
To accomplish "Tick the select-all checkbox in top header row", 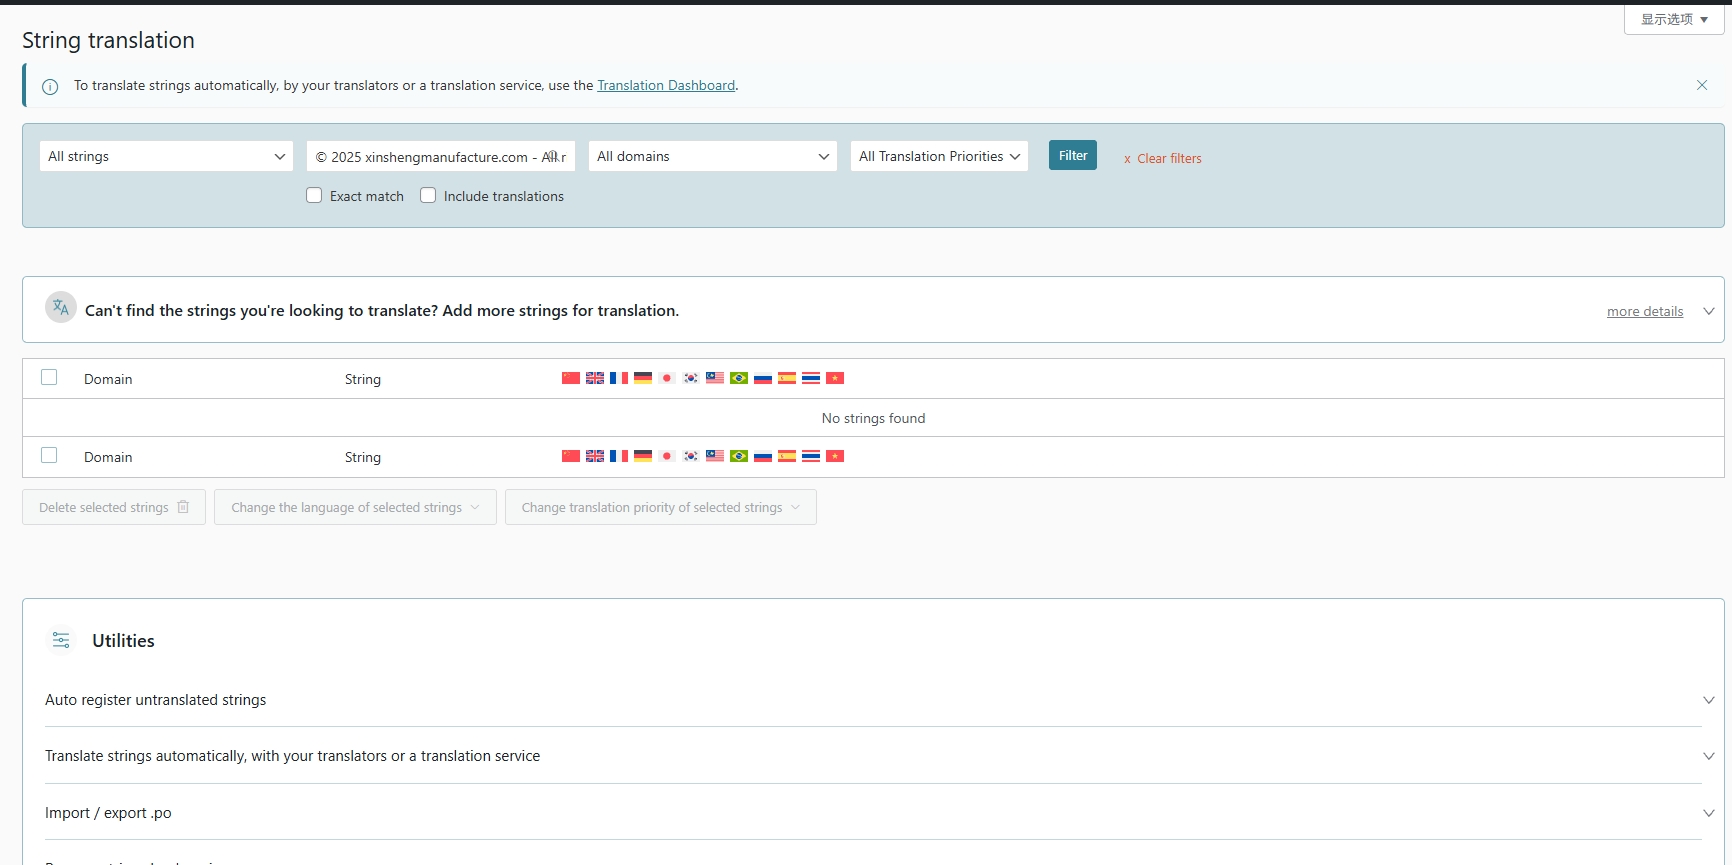I will (x=49, y=377).
